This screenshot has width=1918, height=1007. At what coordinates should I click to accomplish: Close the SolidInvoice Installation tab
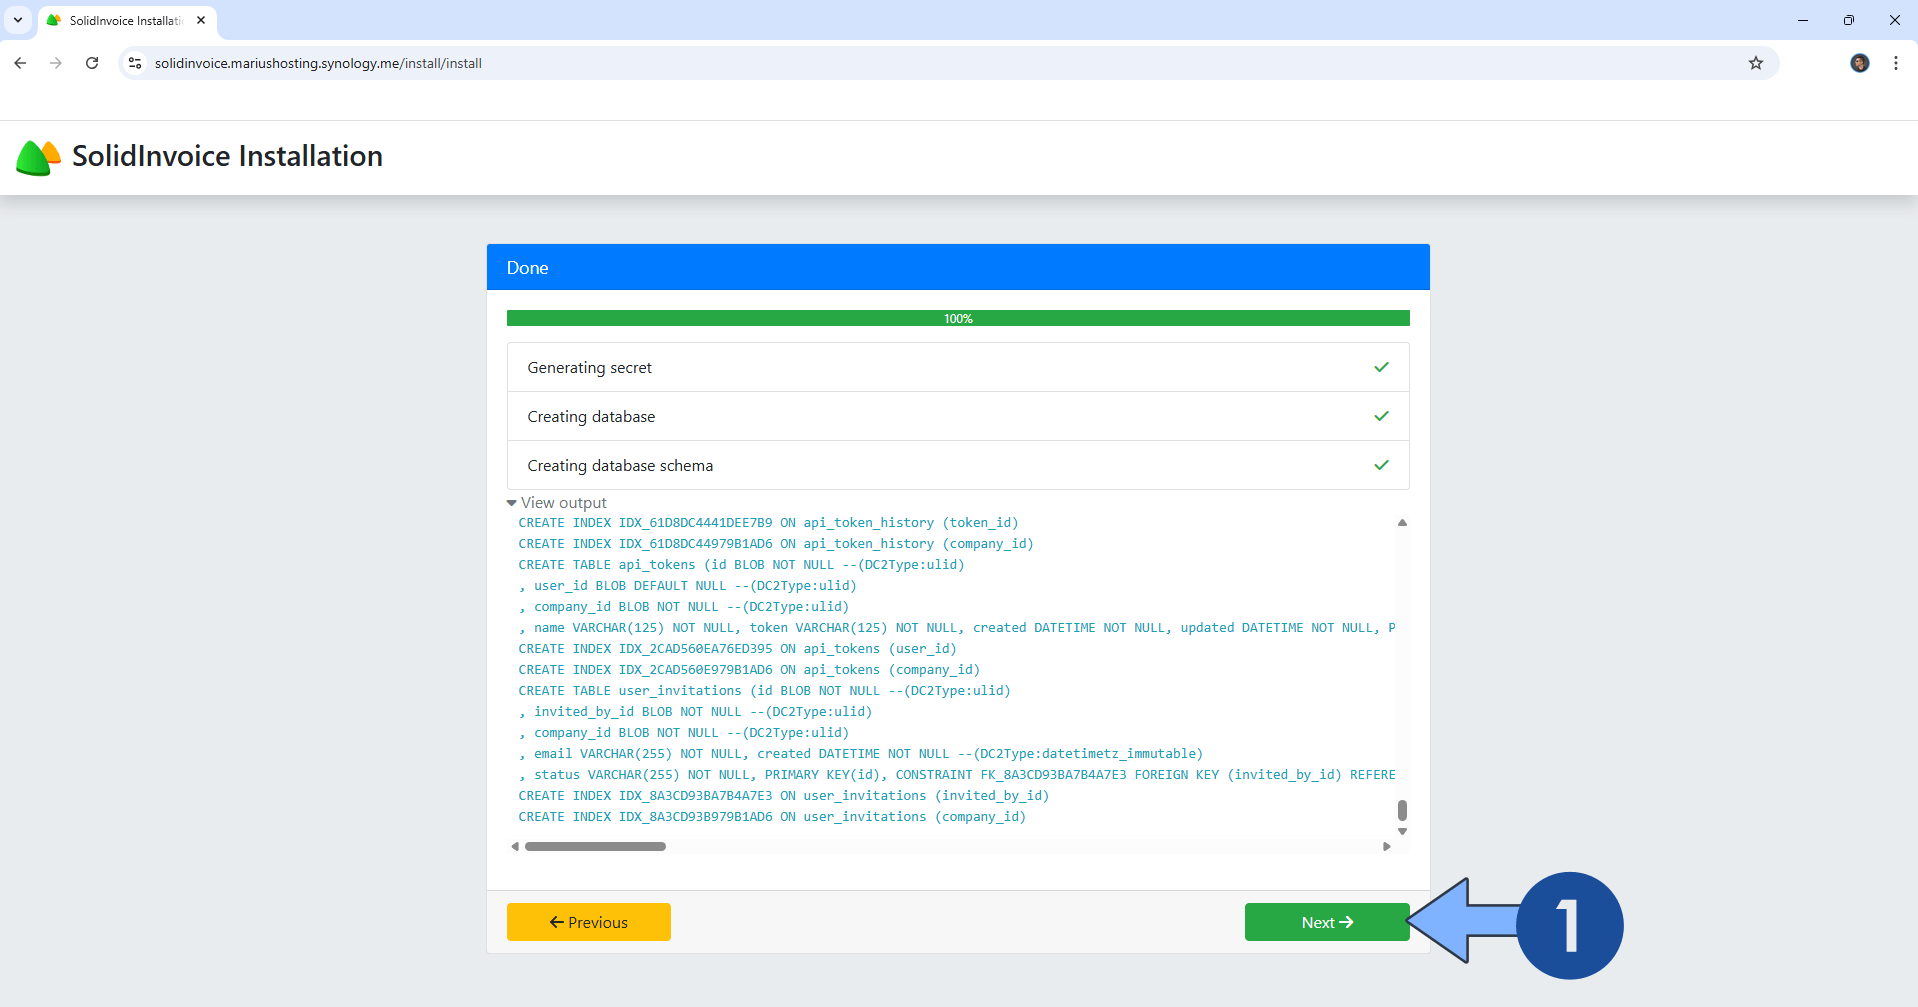pyautogui.click(x=201, y=20)
